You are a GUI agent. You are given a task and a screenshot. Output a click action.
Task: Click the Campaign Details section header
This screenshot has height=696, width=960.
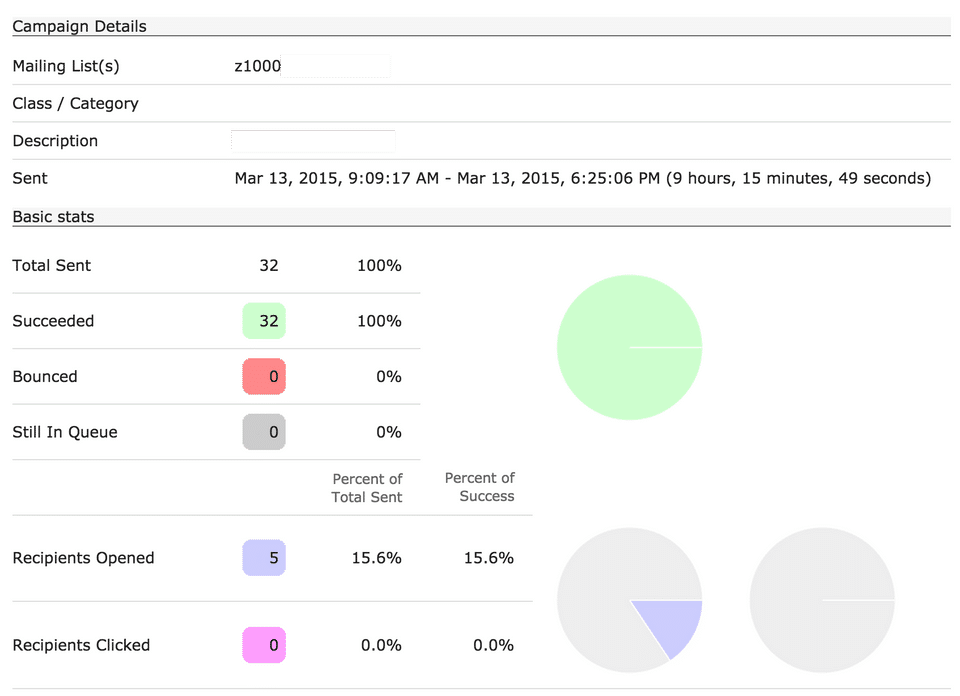pos(79,27)
